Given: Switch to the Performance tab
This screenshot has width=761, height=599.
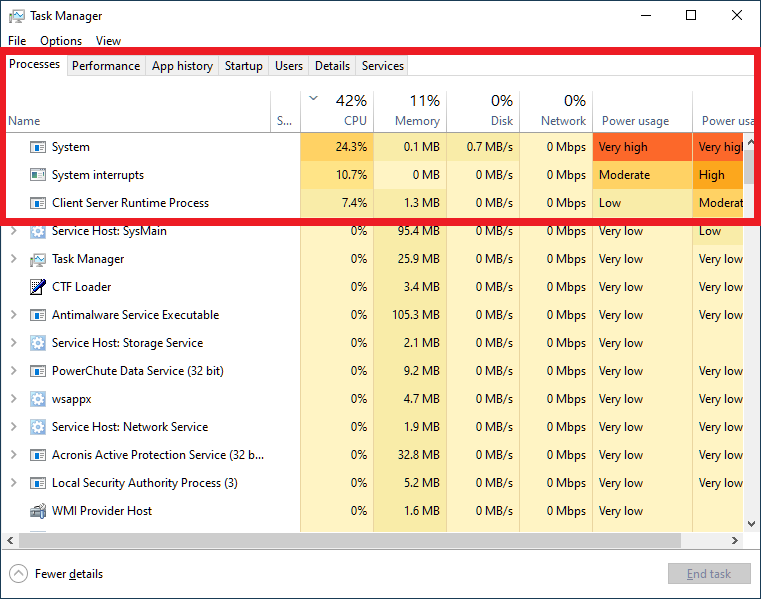Looking at the screenshot, I should click(106, 66).
